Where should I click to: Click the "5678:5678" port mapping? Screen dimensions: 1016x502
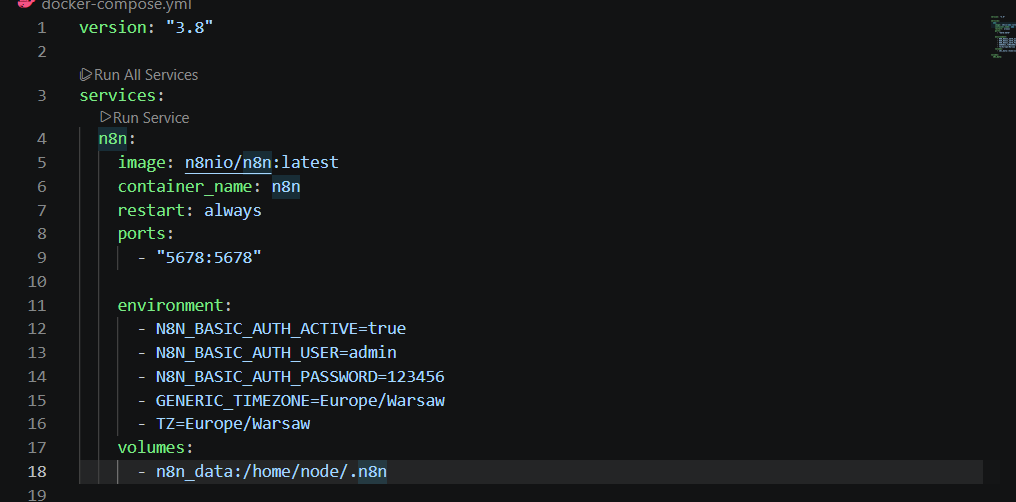[x=209, y=257]
